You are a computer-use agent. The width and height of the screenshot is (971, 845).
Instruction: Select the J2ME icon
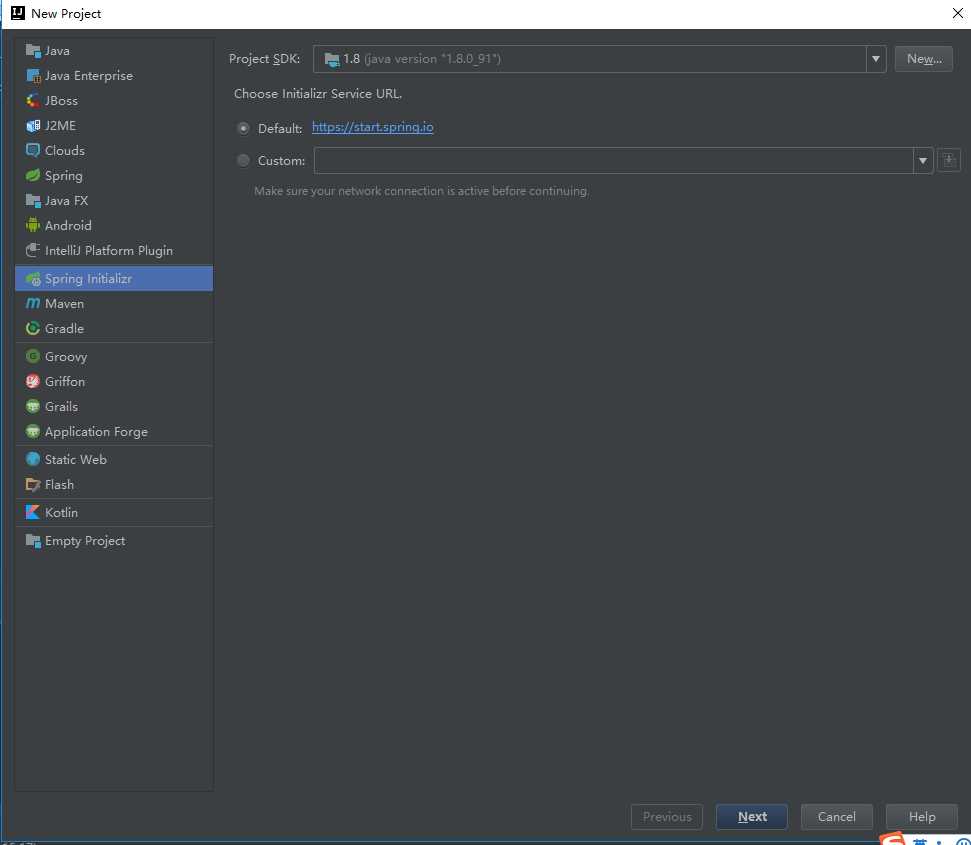coord(33,126)
